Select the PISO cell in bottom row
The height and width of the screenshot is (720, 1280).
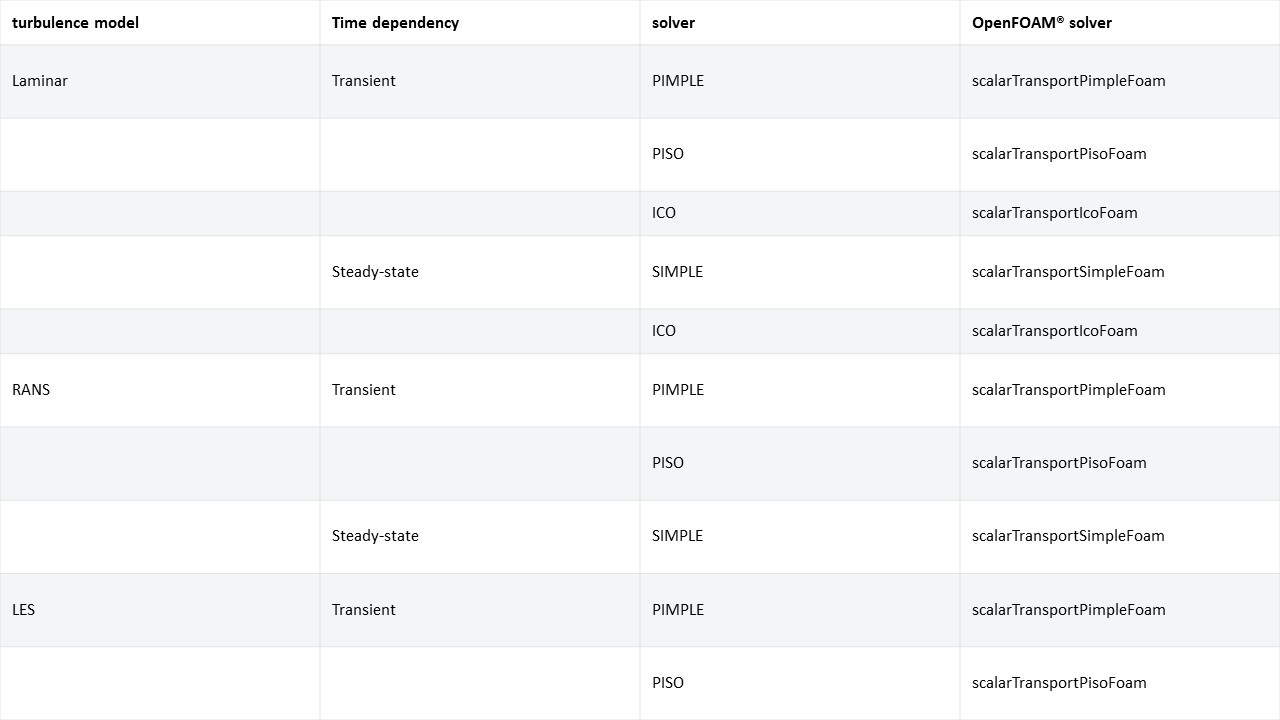pos(668,683)
